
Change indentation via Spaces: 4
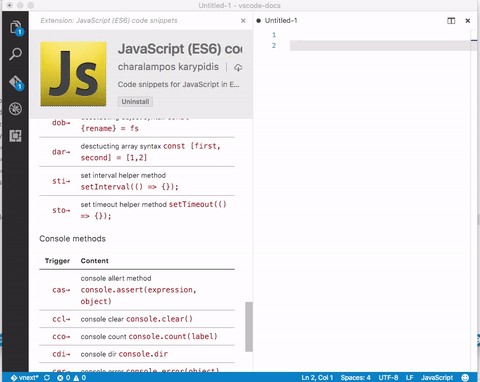[355, 377]
